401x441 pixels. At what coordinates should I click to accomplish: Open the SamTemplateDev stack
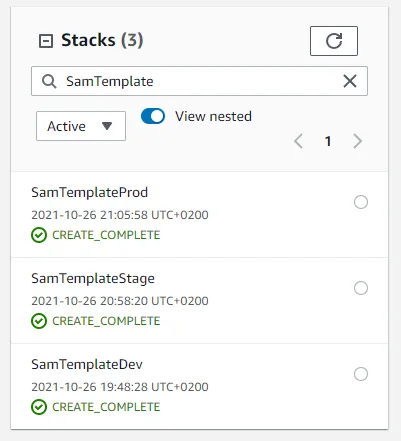point(87,364)
